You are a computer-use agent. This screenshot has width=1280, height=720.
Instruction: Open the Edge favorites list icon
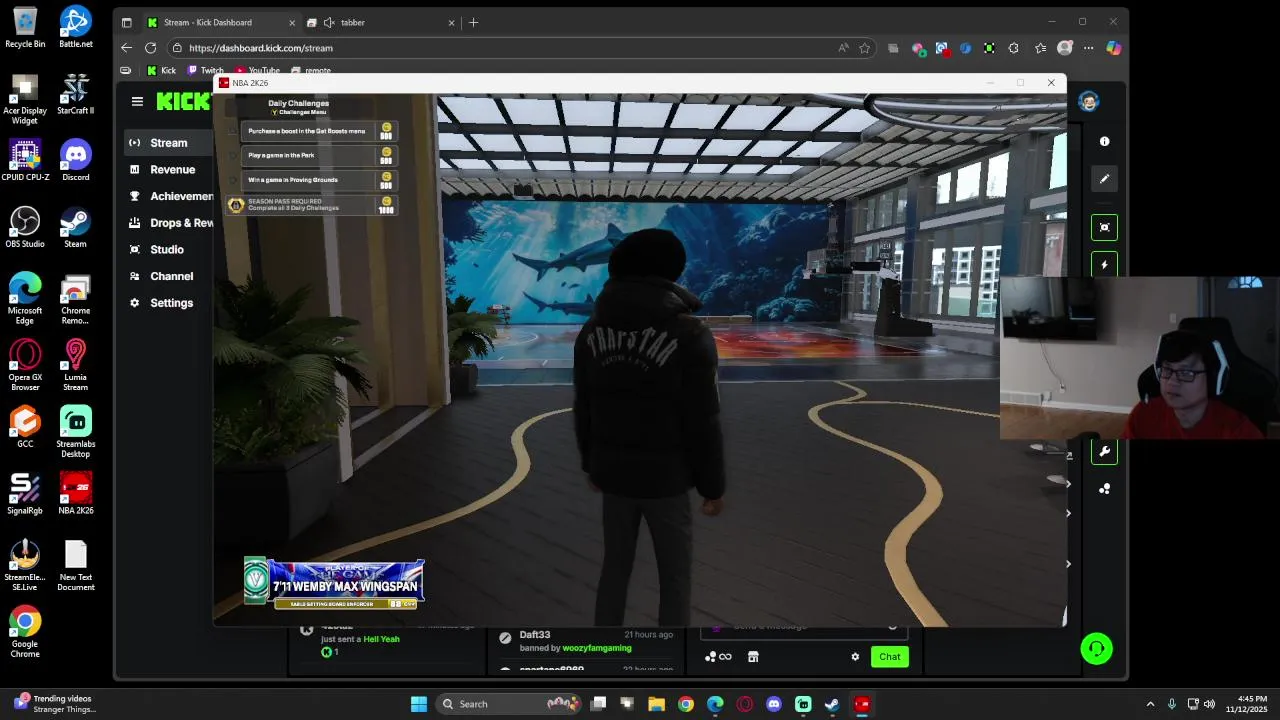1041,48
